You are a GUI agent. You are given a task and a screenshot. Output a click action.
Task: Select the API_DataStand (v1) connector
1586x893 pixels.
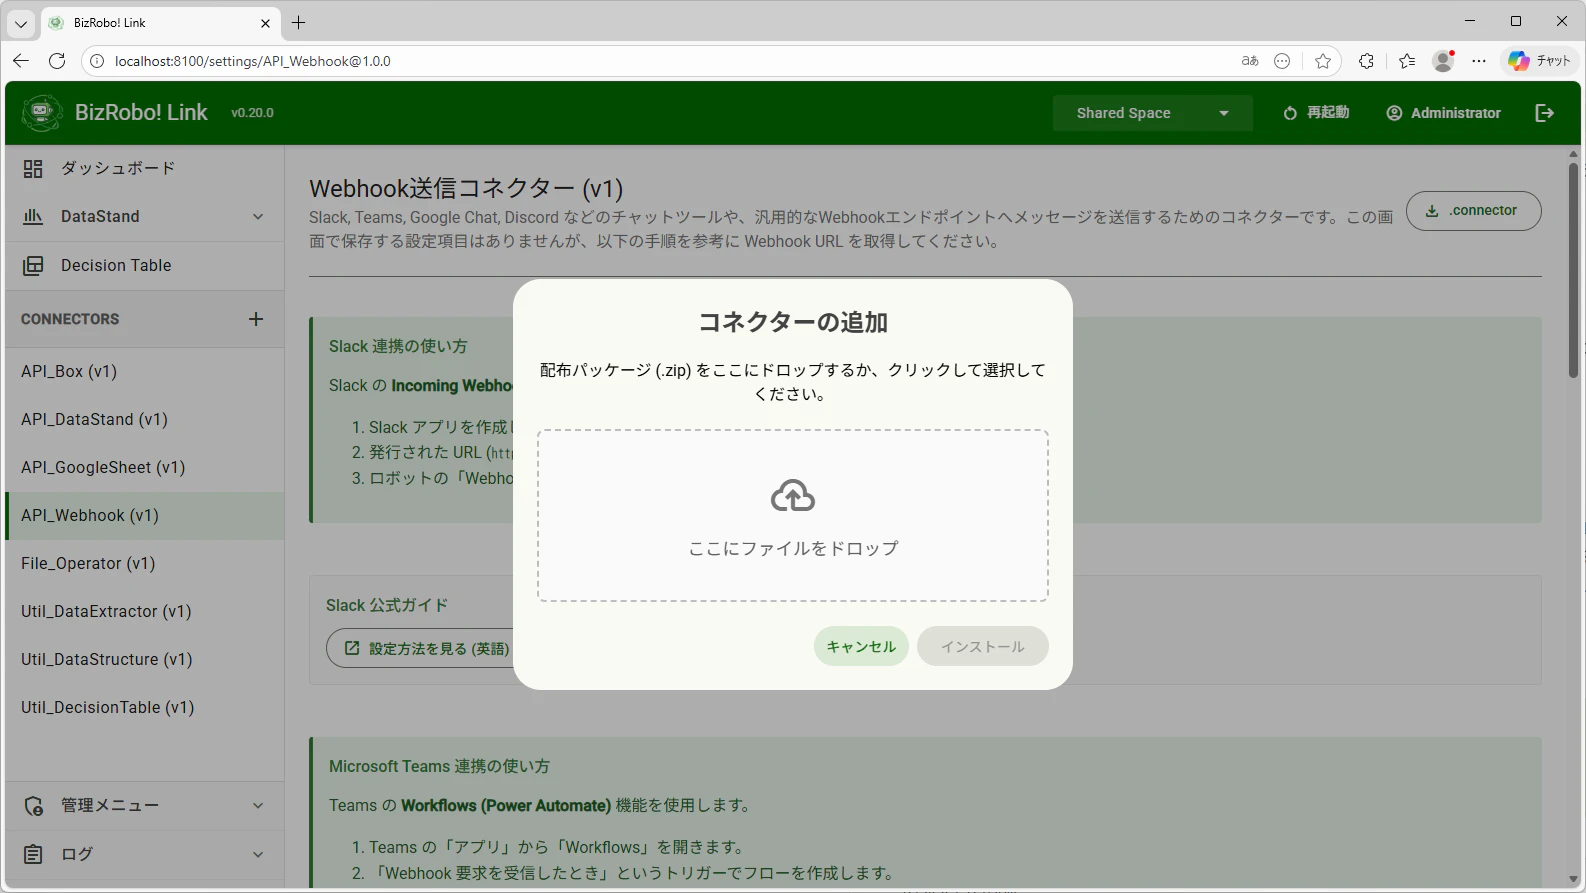[x=145, y=420]
